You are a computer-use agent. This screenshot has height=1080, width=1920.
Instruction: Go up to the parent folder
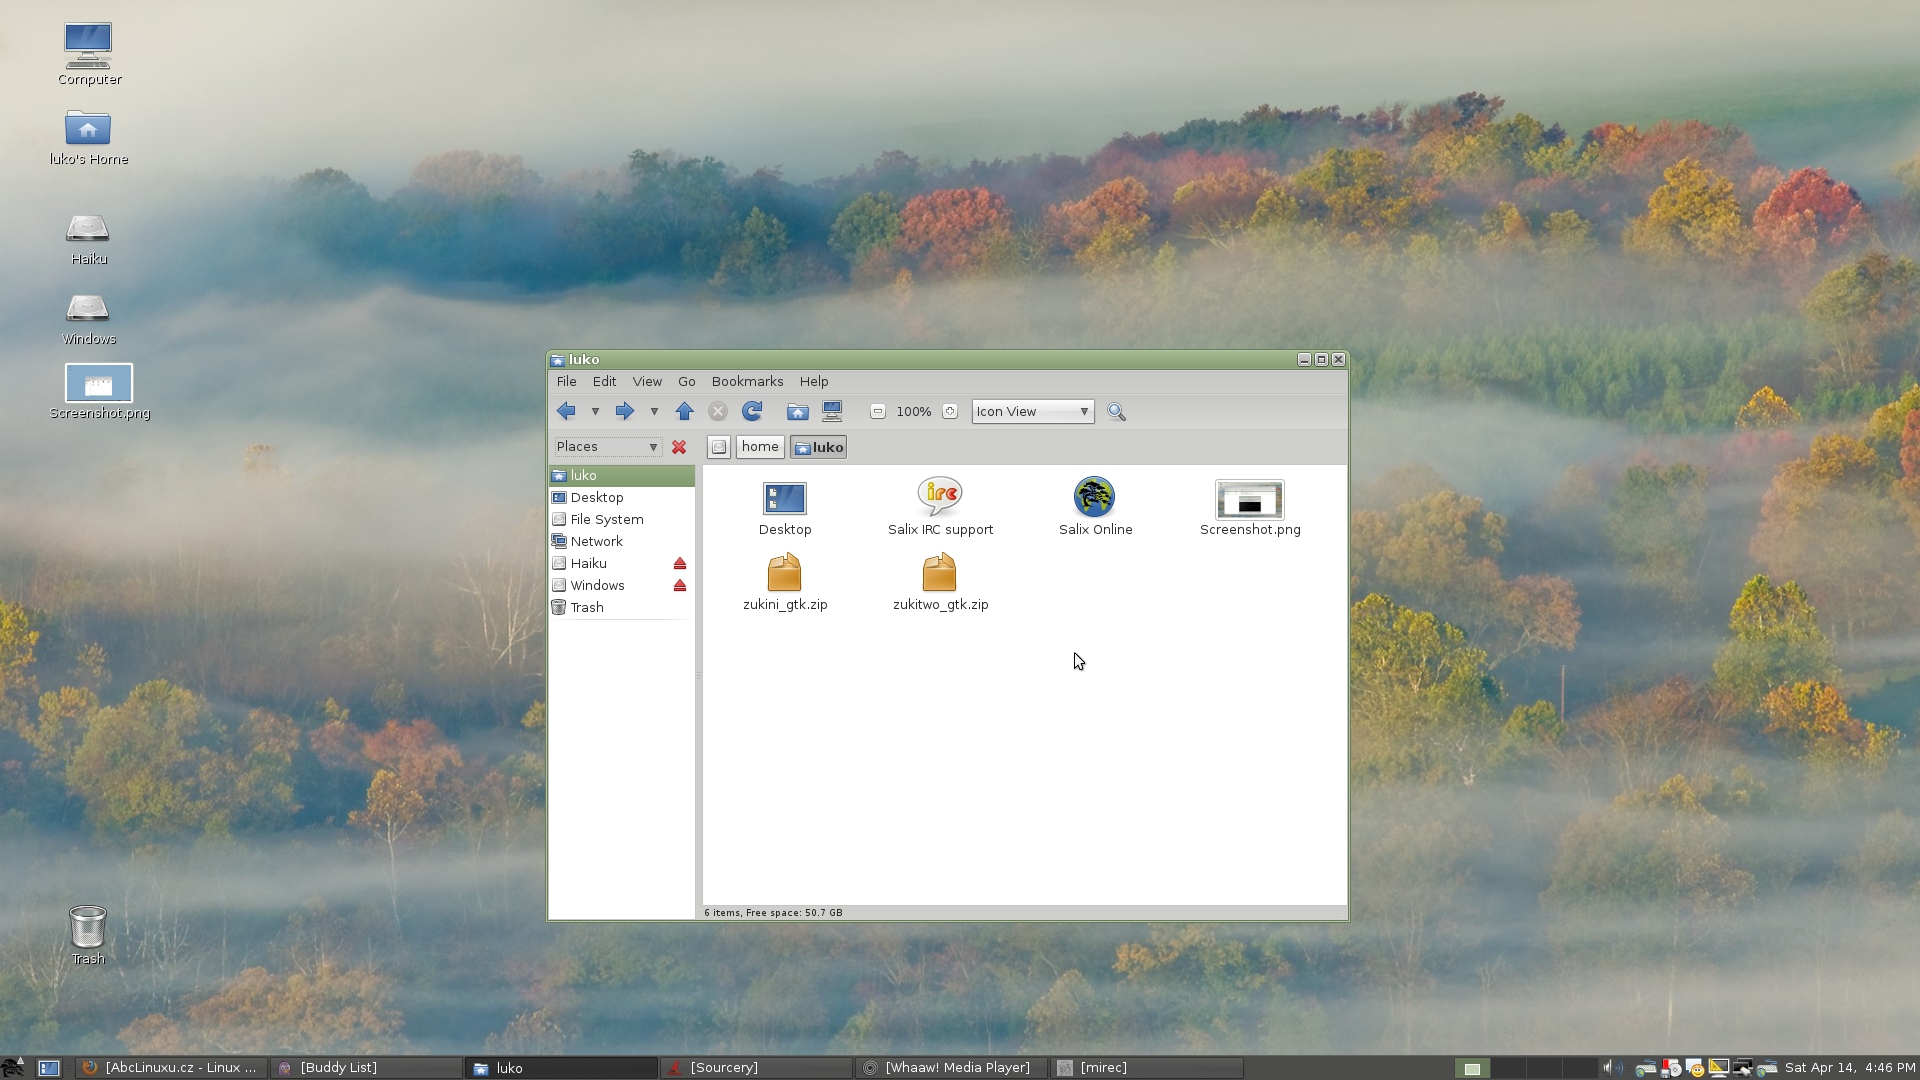click(x=685, y=411)
